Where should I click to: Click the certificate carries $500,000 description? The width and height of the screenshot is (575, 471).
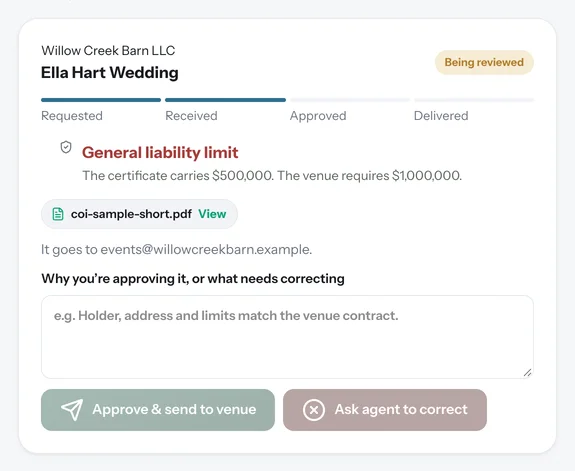[272, 176]
